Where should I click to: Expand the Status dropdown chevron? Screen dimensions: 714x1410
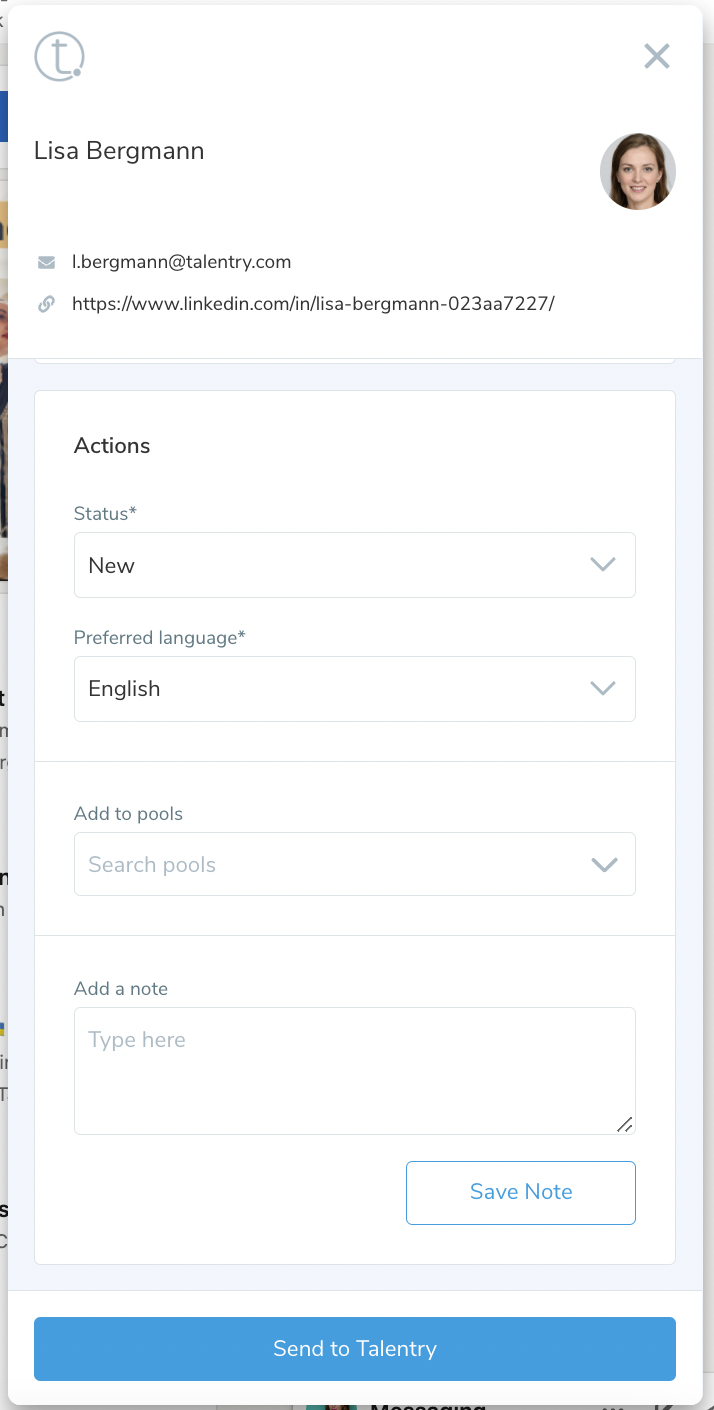click(602, 565)
